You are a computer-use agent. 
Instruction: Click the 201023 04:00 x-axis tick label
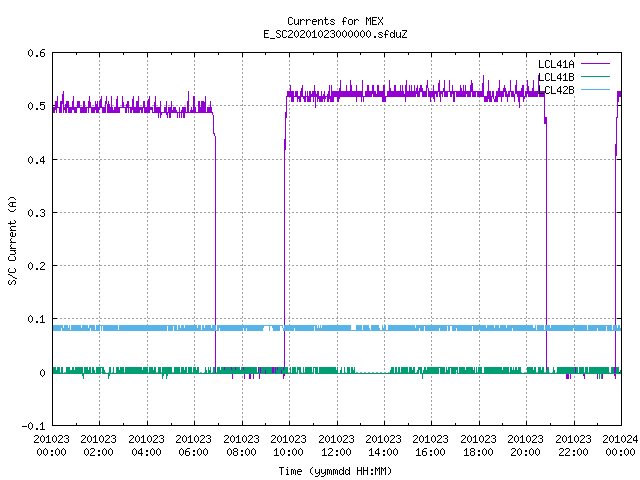(x=146, y=445)
